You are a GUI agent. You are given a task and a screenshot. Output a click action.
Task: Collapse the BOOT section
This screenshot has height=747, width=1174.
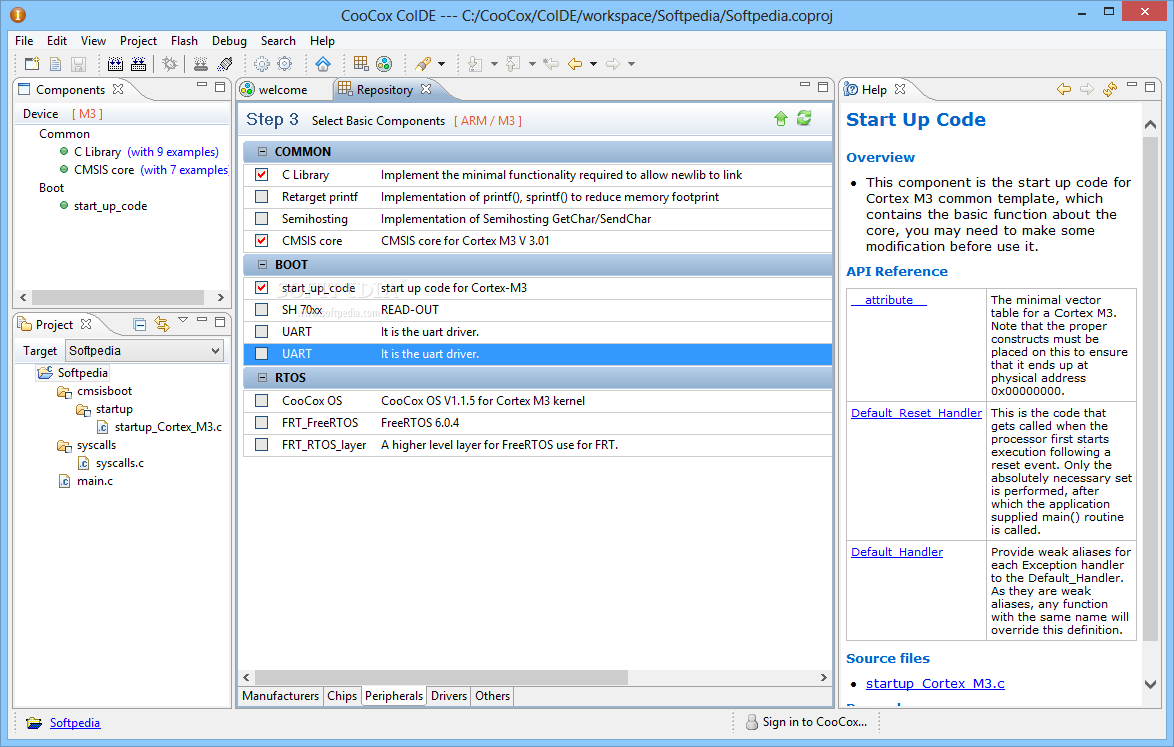click(x=262, y=264)
